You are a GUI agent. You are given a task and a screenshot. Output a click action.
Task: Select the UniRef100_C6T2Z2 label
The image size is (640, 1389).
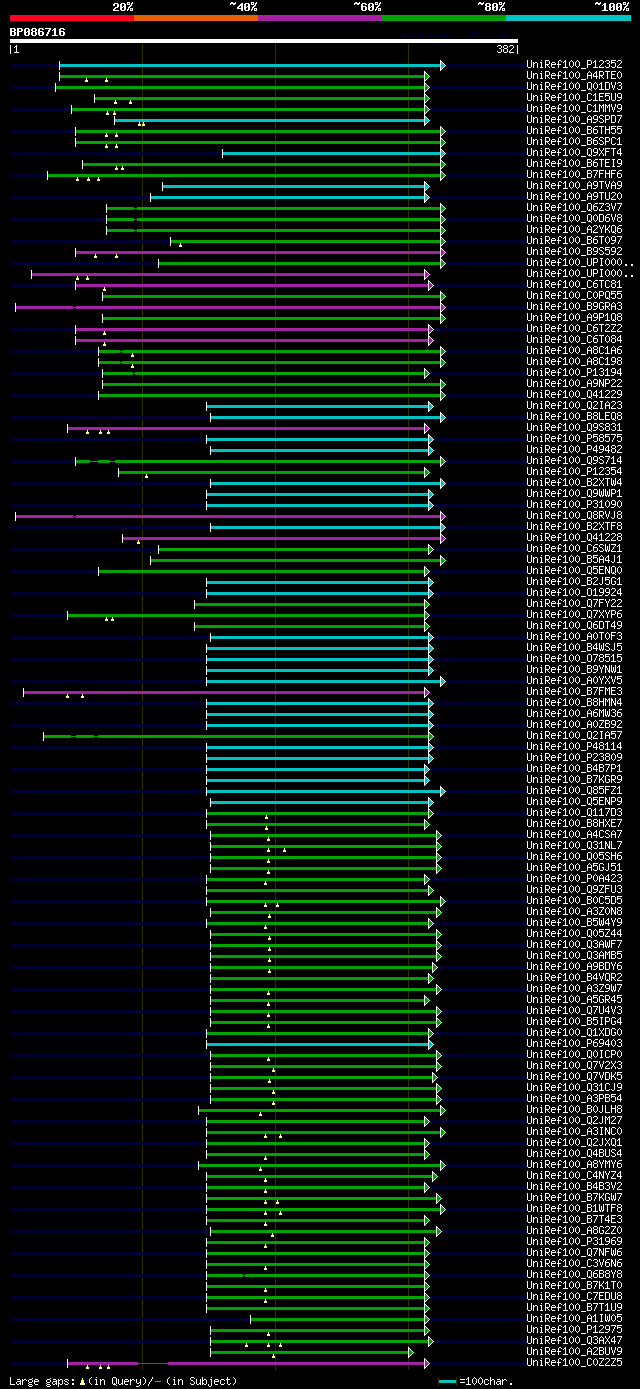(x=574, y=328)
